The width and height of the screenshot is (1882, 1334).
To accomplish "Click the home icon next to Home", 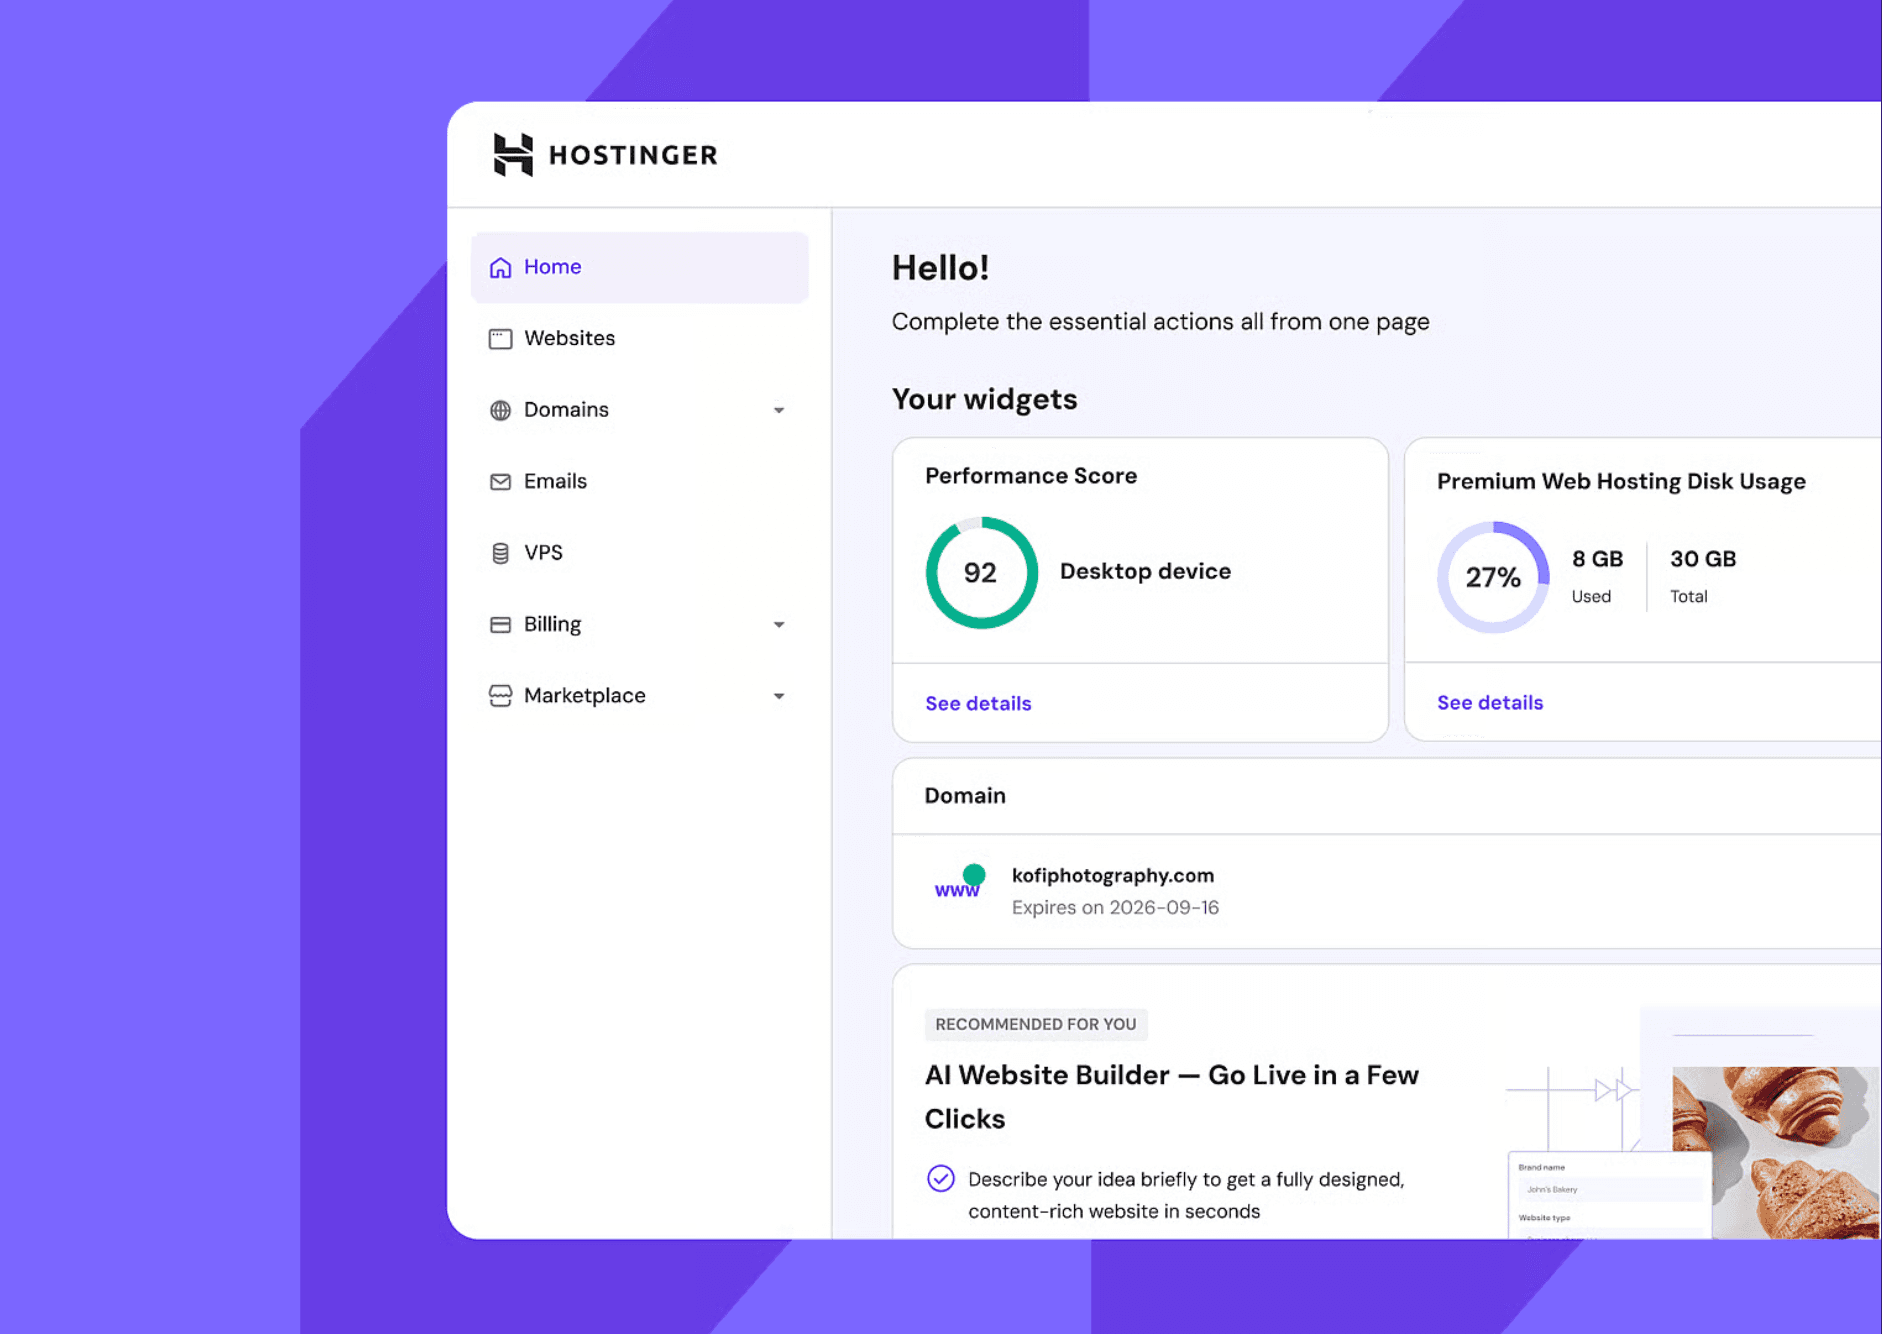I will click(501, 266).
